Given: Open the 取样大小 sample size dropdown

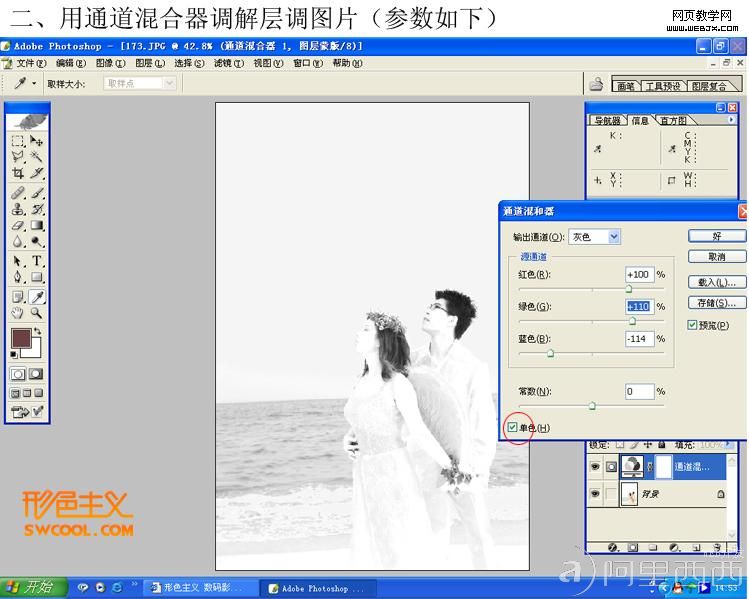Looking at the screenshot, I should 140,84.
